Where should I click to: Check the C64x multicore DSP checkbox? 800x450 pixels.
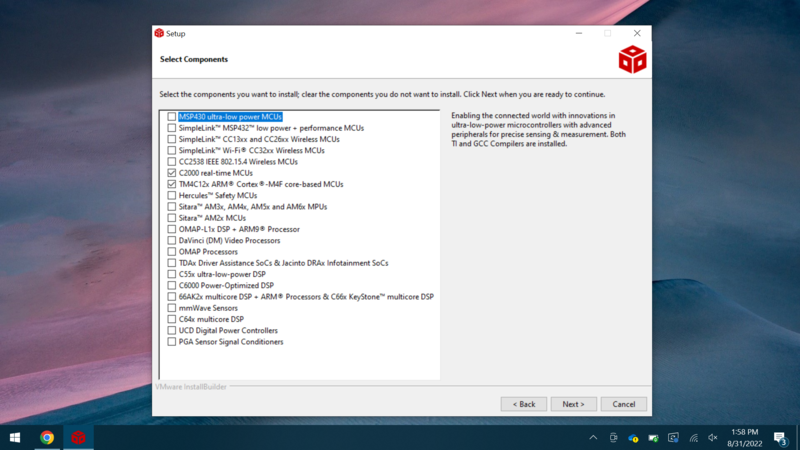[171, 319]
